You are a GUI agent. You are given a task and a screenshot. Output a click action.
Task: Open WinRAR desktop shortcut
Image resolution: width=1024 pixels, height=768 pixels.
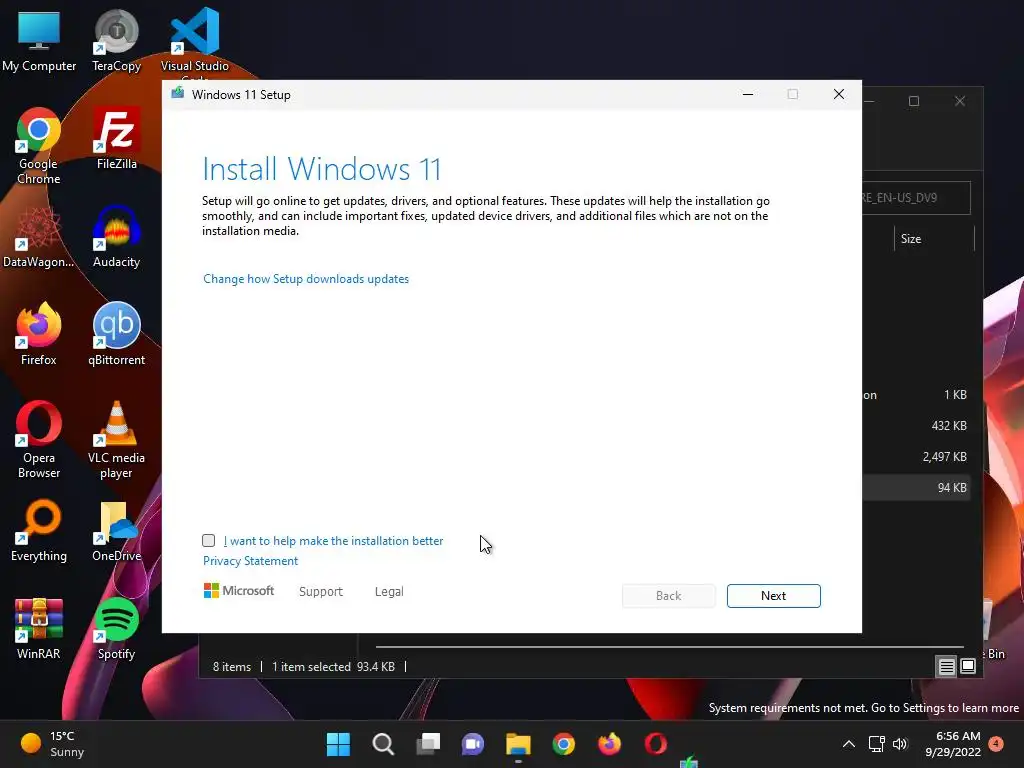point(39,629)
